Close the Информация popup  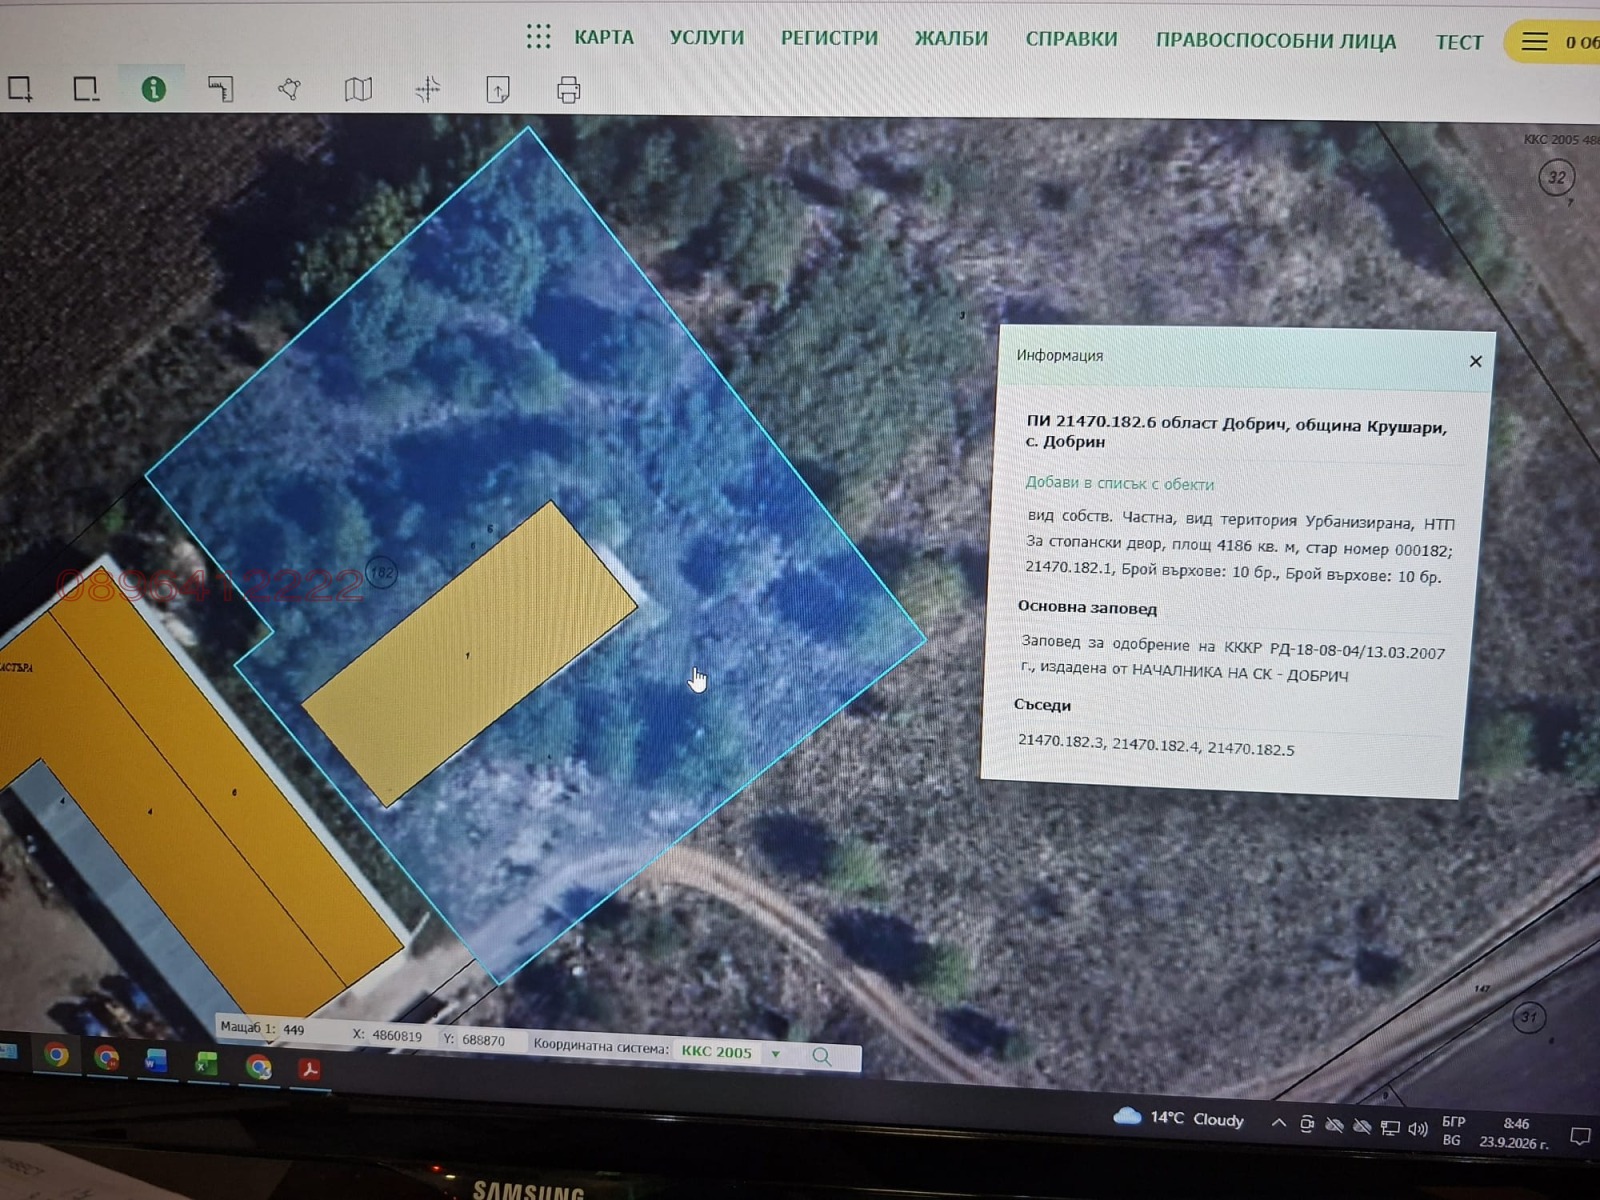click(1475, 361)
